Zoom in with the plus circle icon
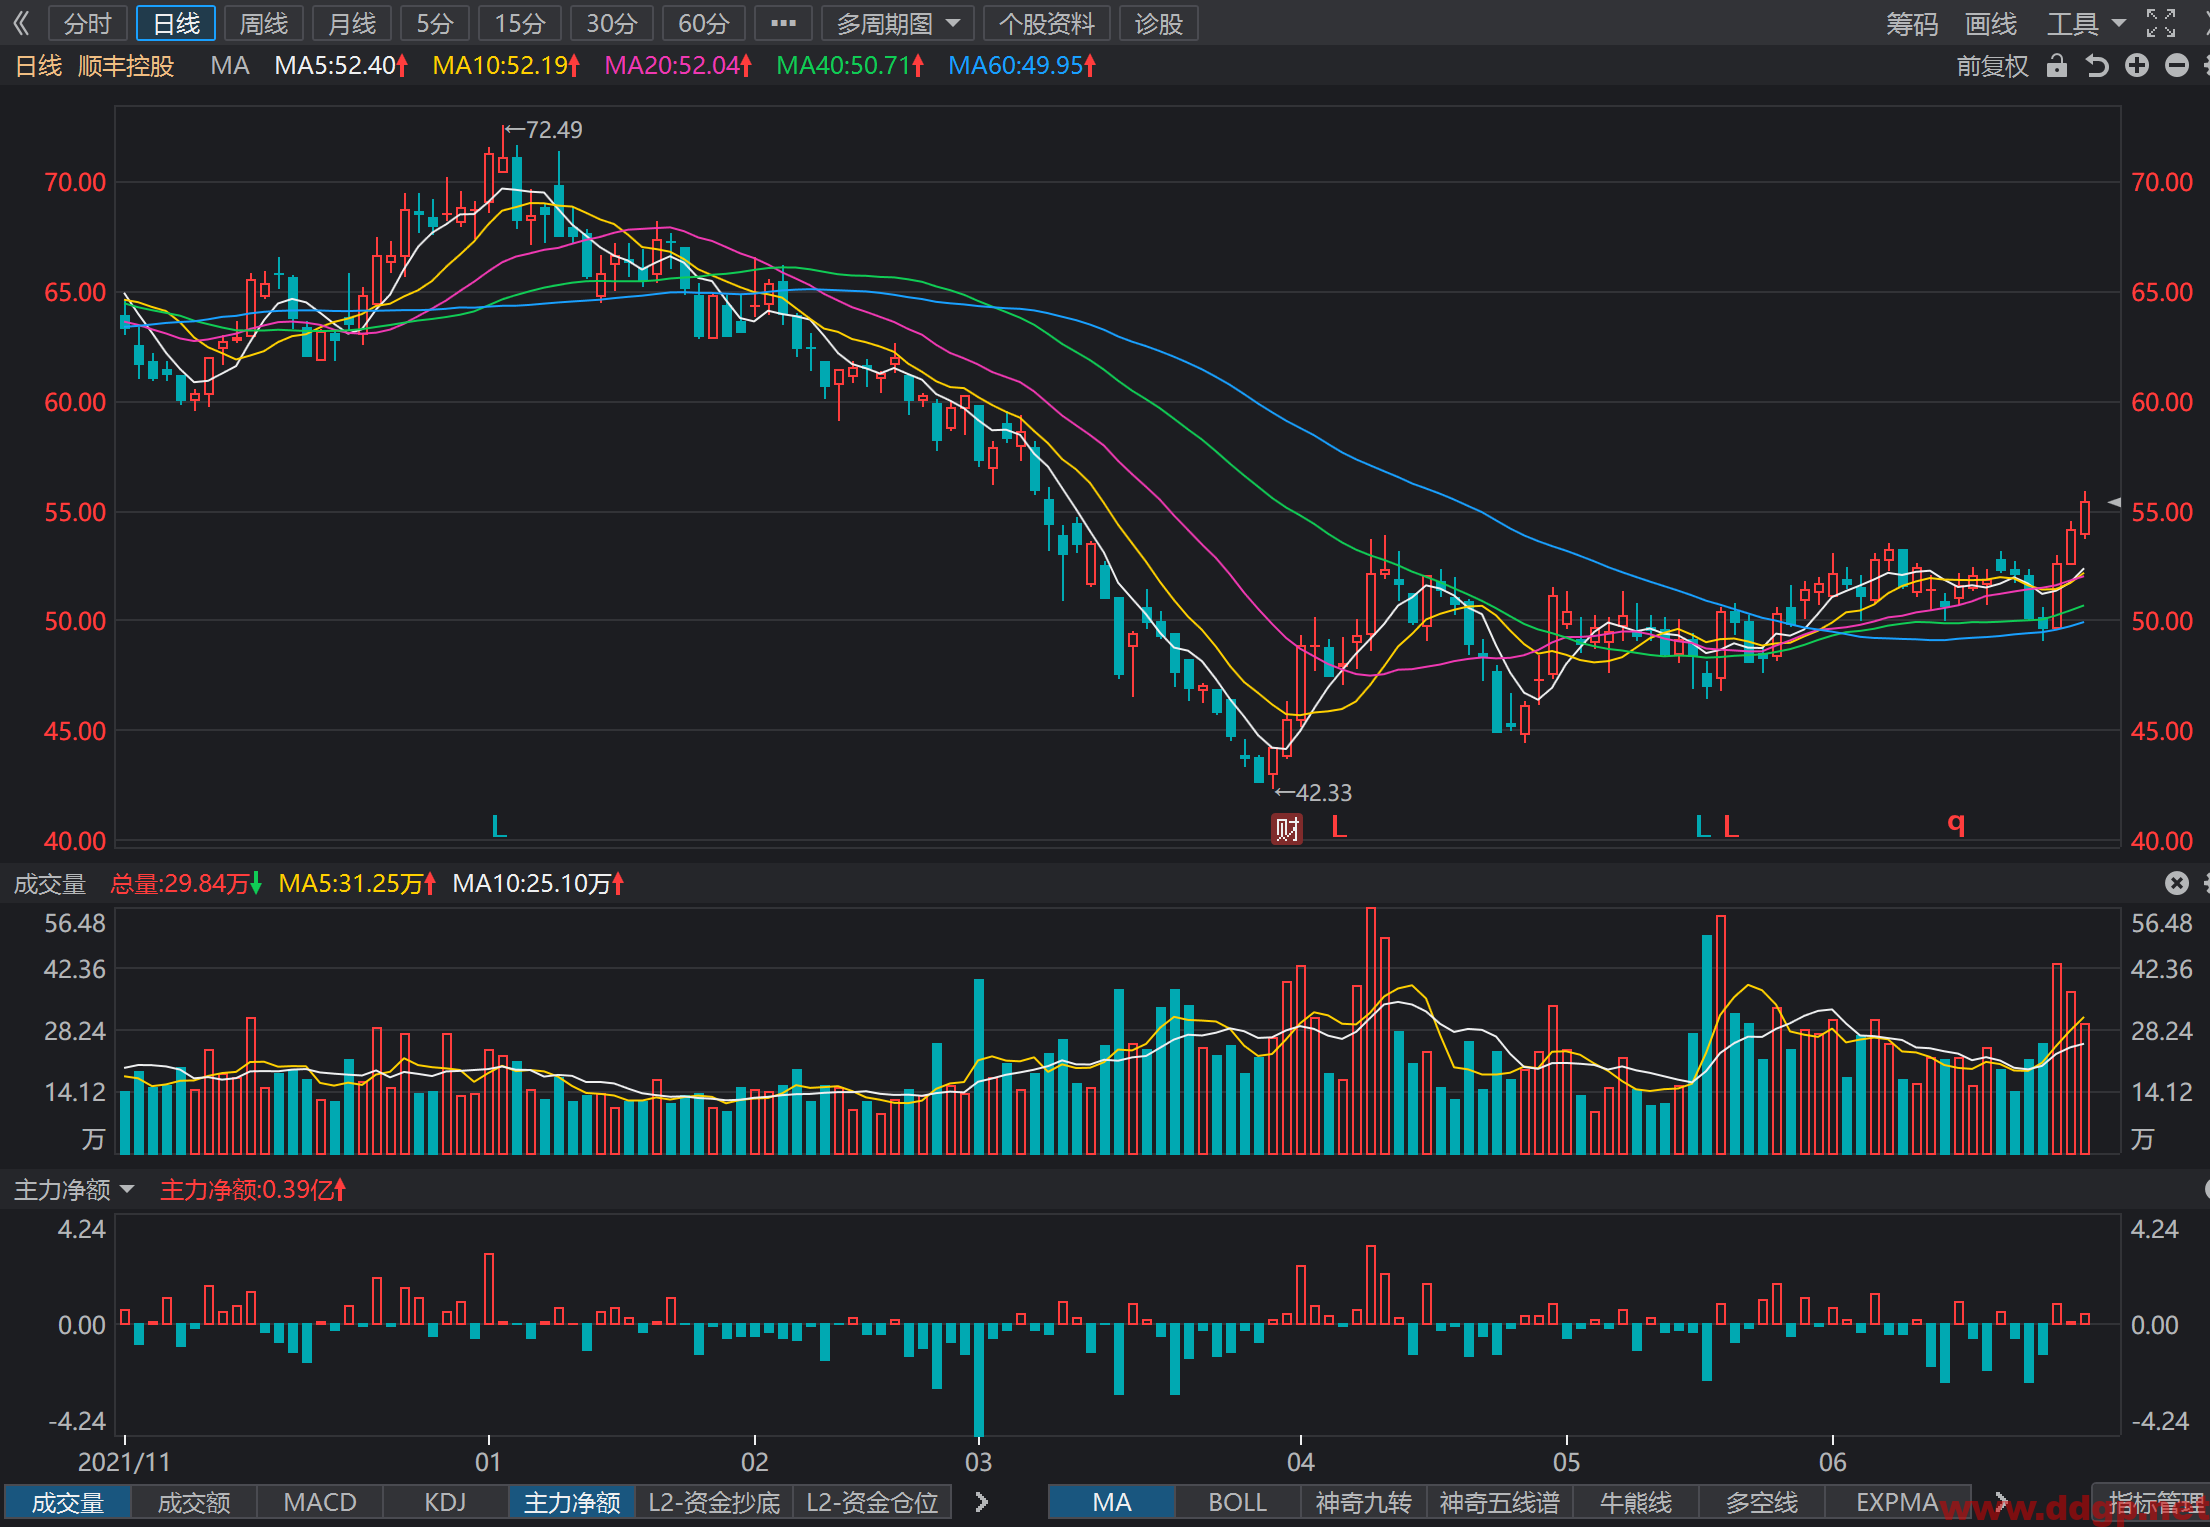Image resolution: width=2210 pixels, height=1527 pixels. (x=2137, y=66)
